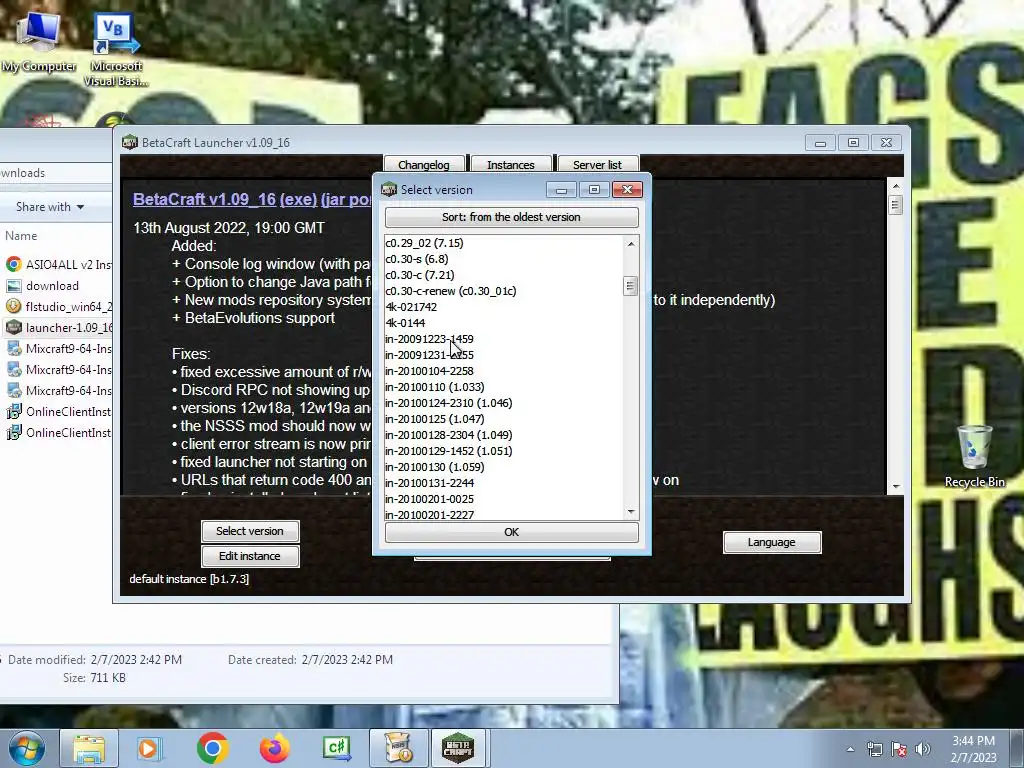Click the picture icon beside download file
This screenshot has height=768, width=1024.
pos(14,285)
